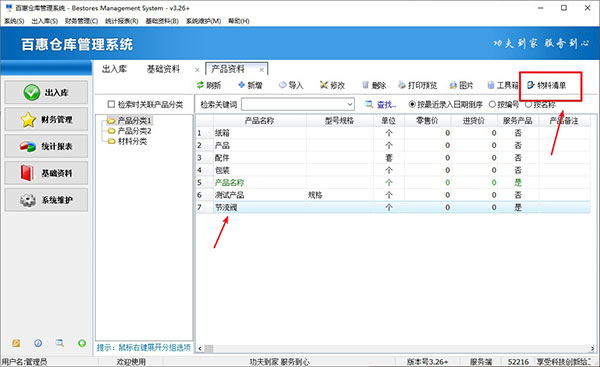The height and width of the screenshot is (367, 600).
Task: Open the 检索关键词 dropdown arrow
Action: [350, 104]
